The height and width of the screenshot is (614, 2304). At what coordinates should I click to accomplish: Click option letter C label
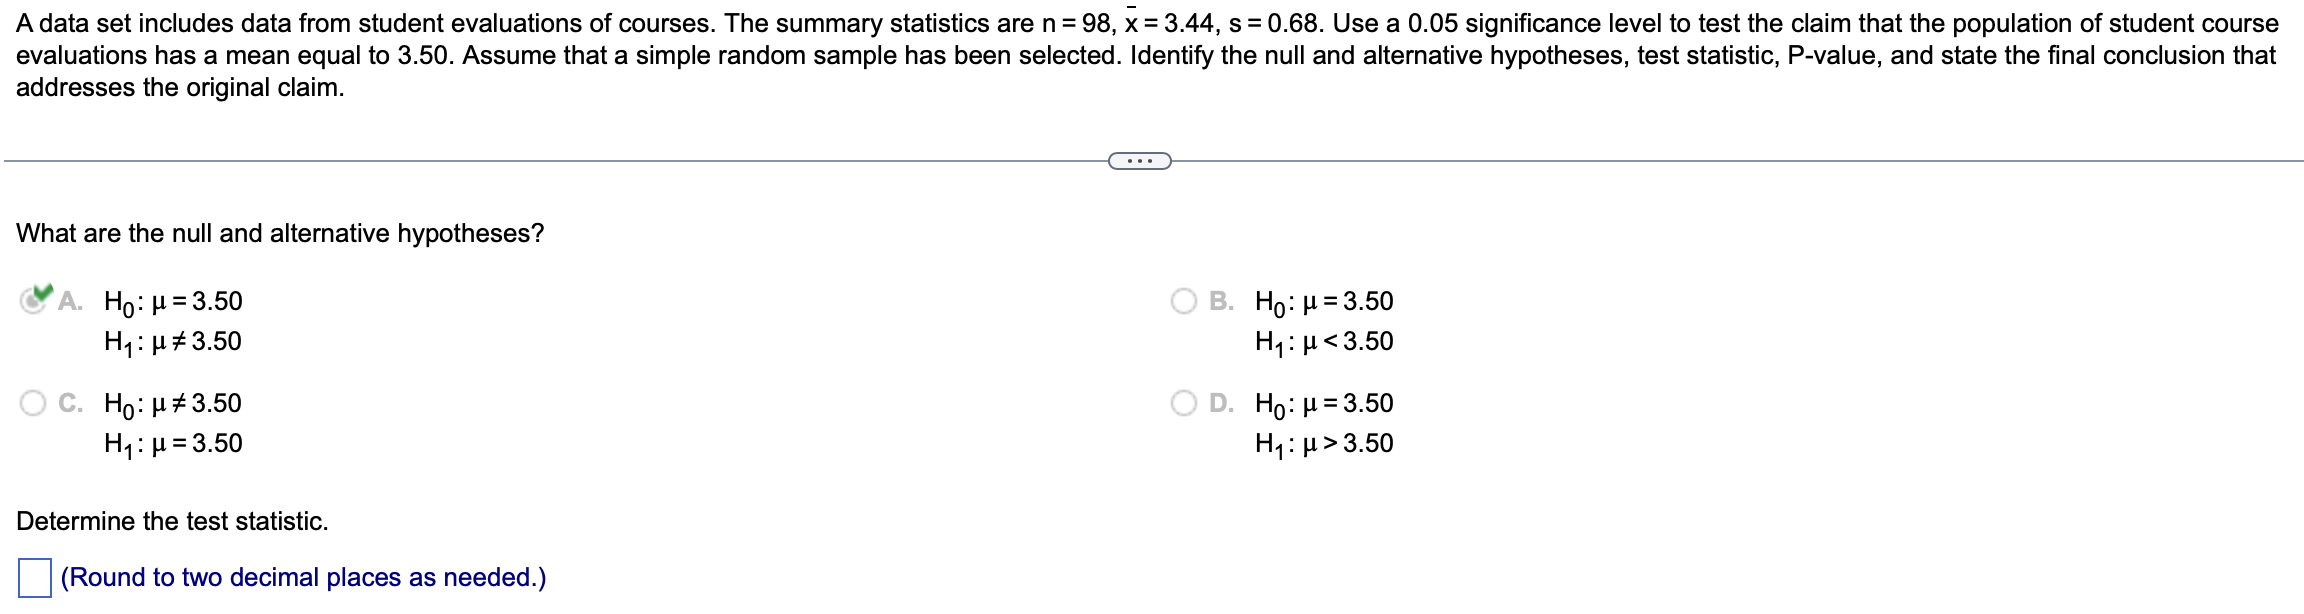(70, 404)
